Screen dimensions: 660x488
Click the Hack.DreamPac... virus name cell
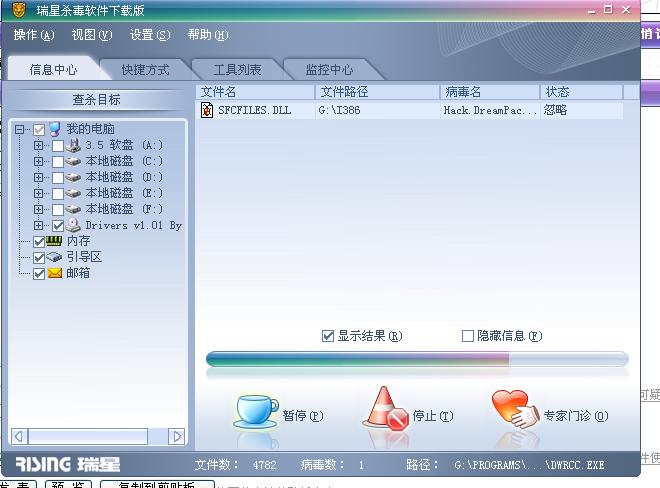(490, 110)
